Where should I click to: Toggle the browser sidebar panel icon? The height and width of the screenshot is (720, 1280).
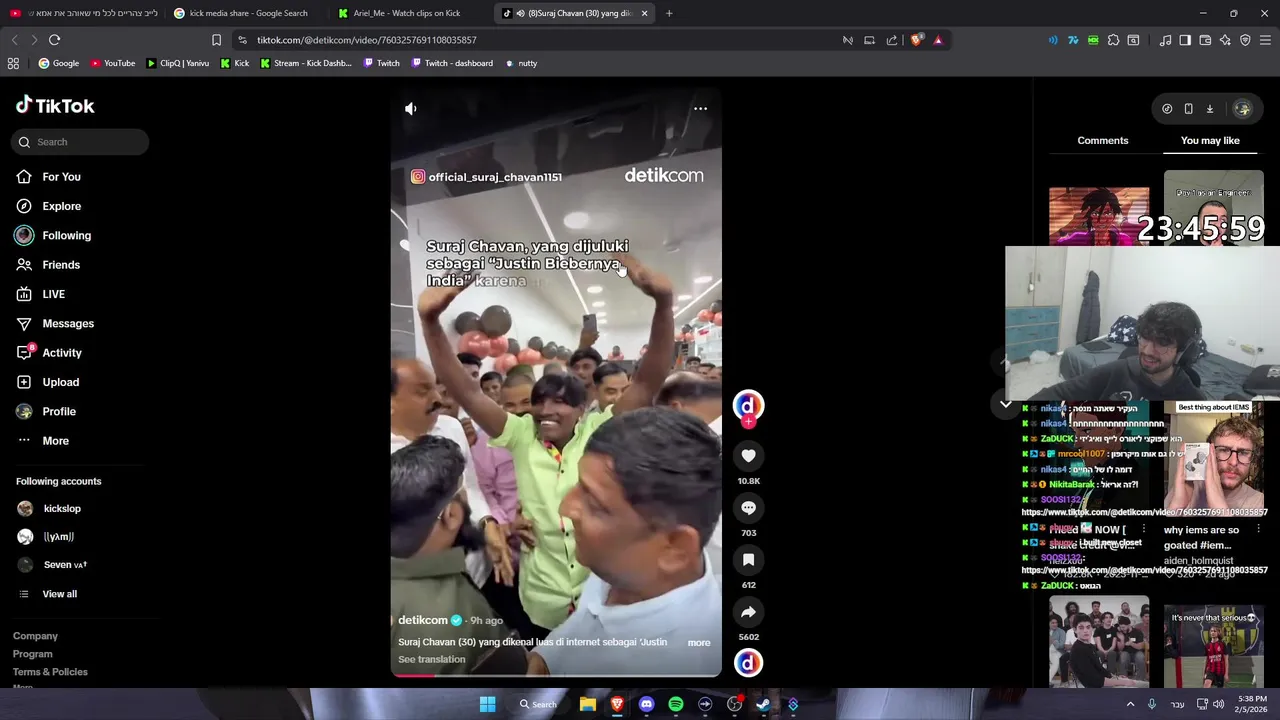1185,40
